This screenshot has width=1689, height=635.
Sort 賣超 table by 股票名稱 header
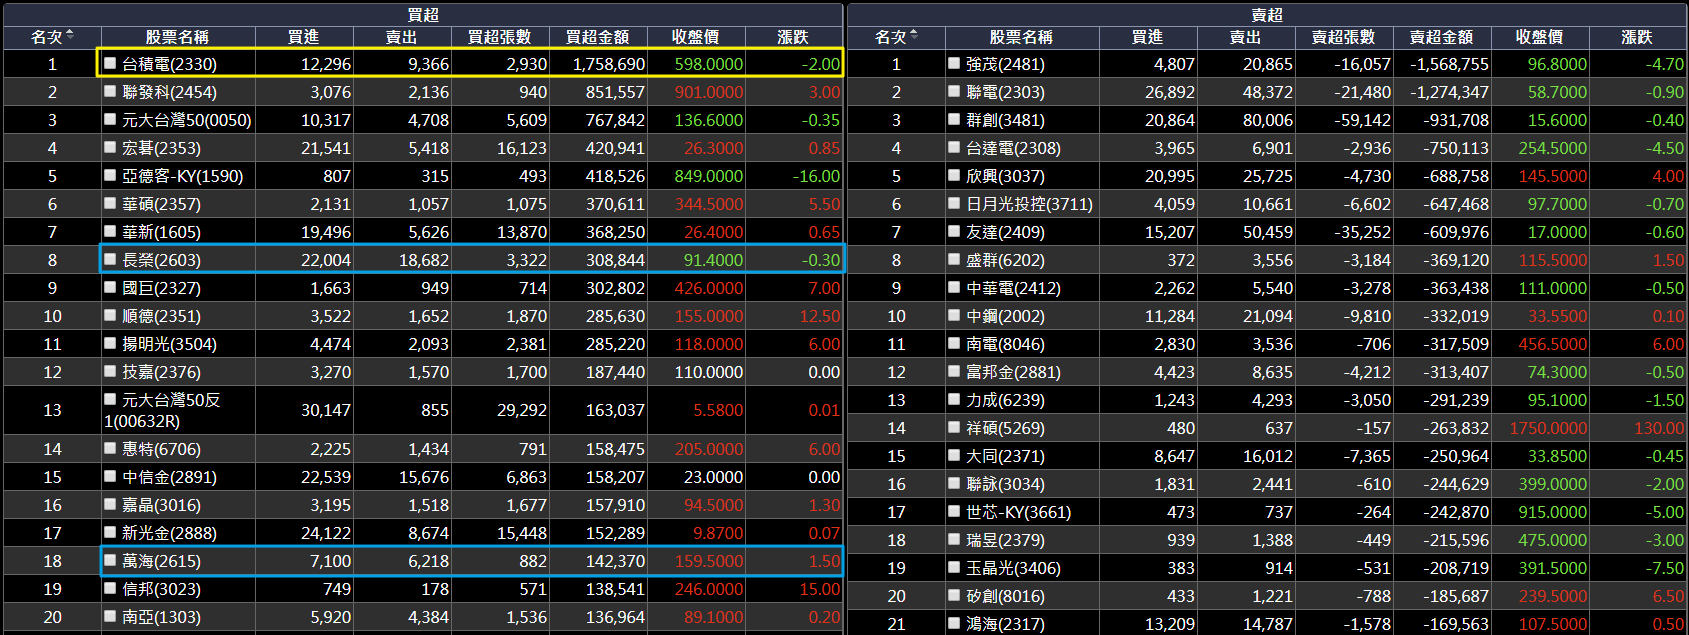tap(1022, 37)
